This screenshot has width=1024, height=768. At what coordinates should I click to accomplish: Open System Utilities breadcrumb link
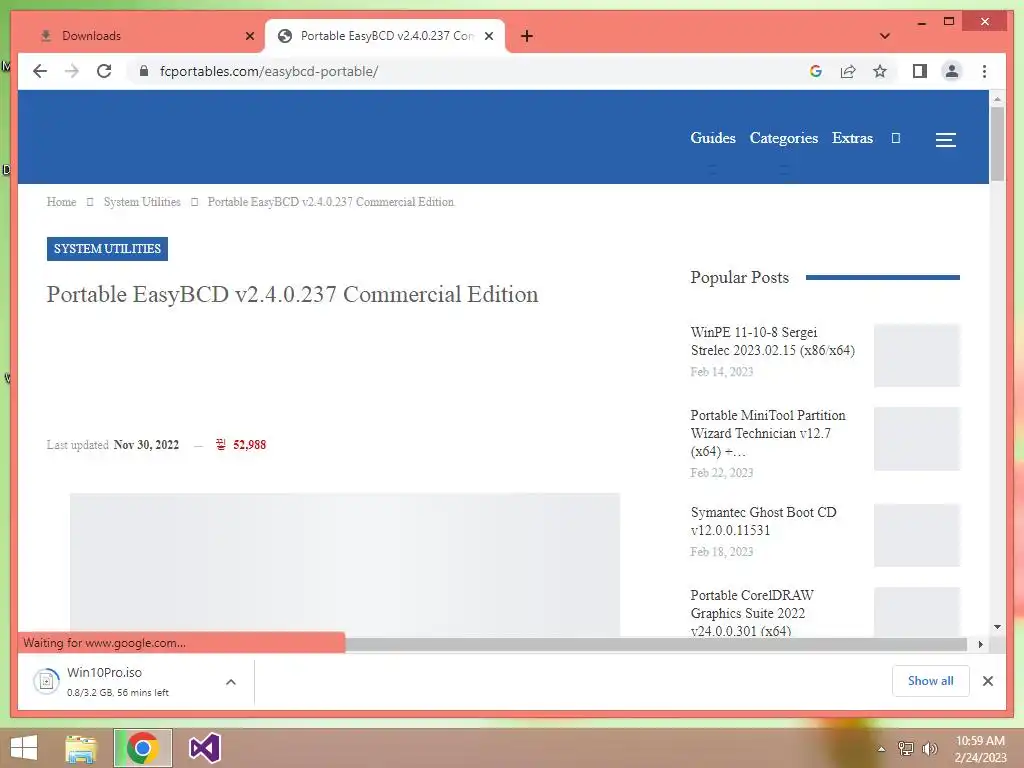point(142,202)
